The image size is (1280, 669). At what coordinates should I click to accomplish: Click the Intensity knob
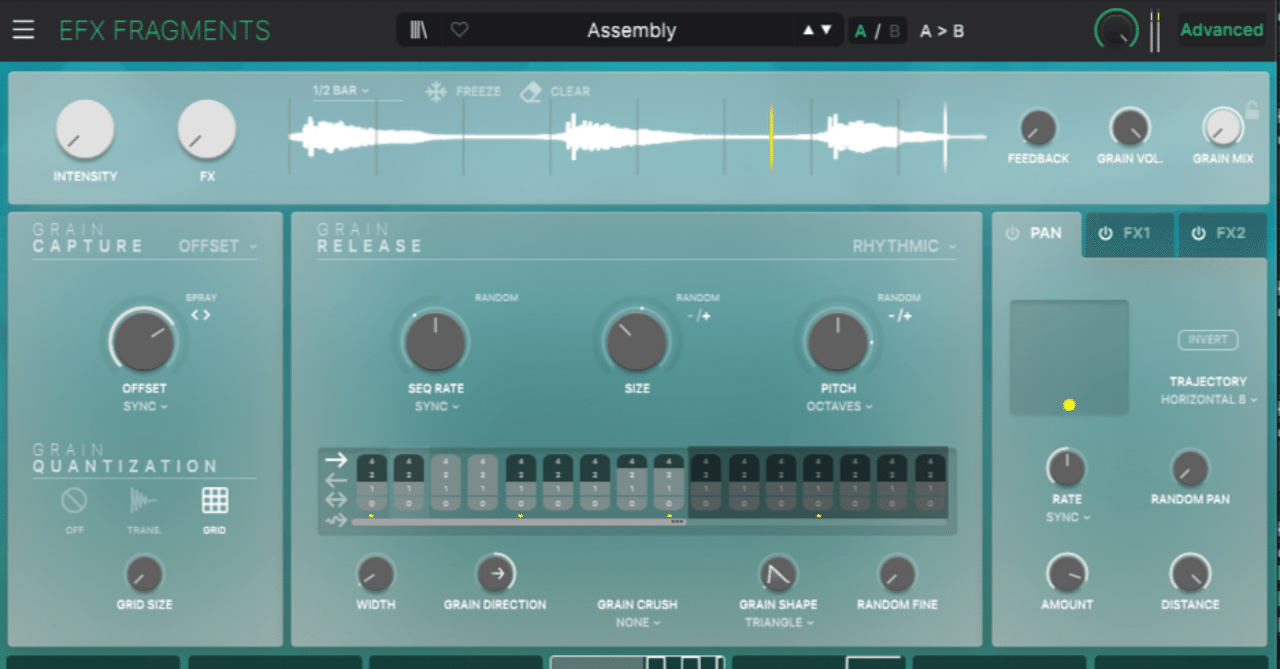pyautogui.click(x=85, y=130)
